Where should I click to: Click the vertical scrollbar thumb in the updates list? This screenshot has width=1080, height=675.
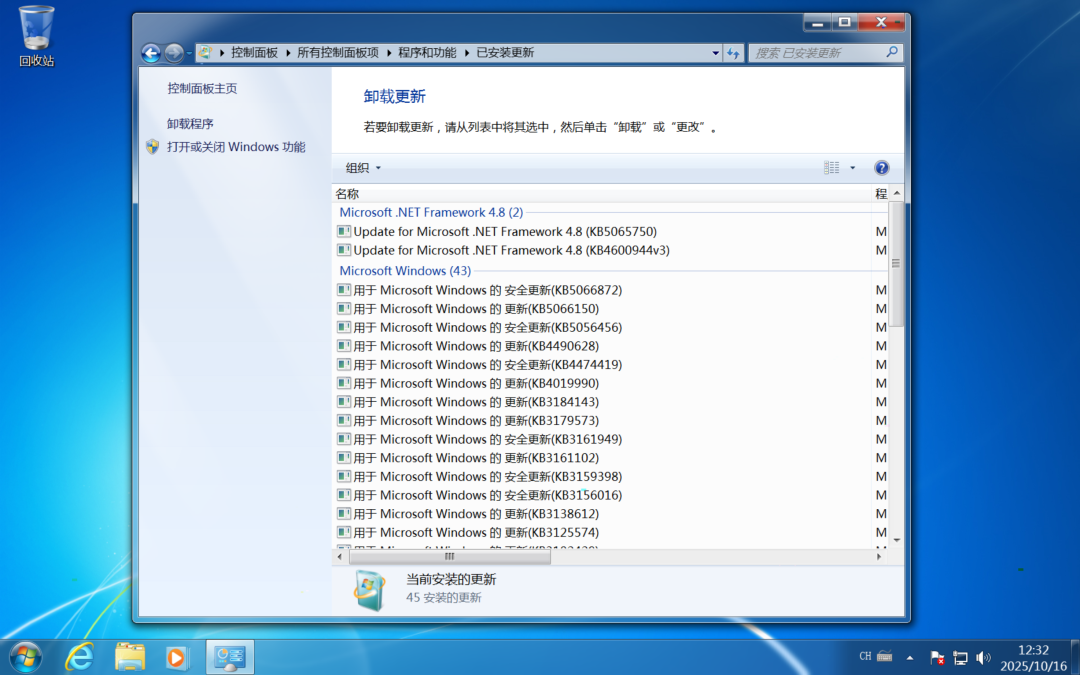896,263
